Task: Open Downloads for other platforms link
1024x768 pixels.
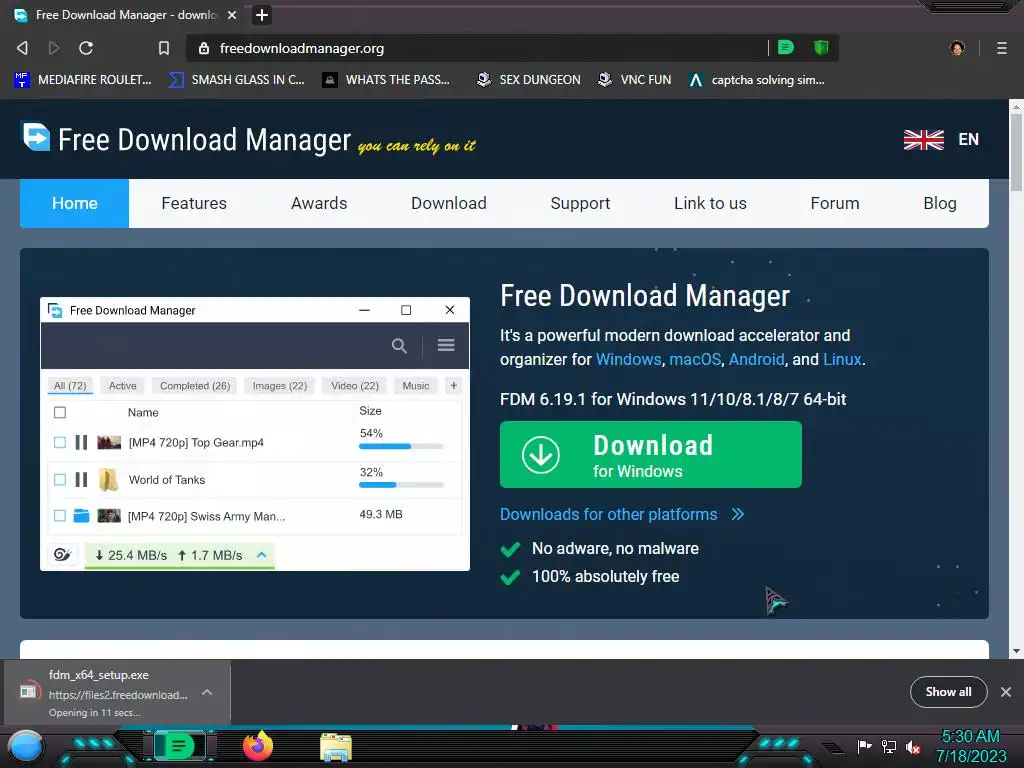Action: (622, 514)
